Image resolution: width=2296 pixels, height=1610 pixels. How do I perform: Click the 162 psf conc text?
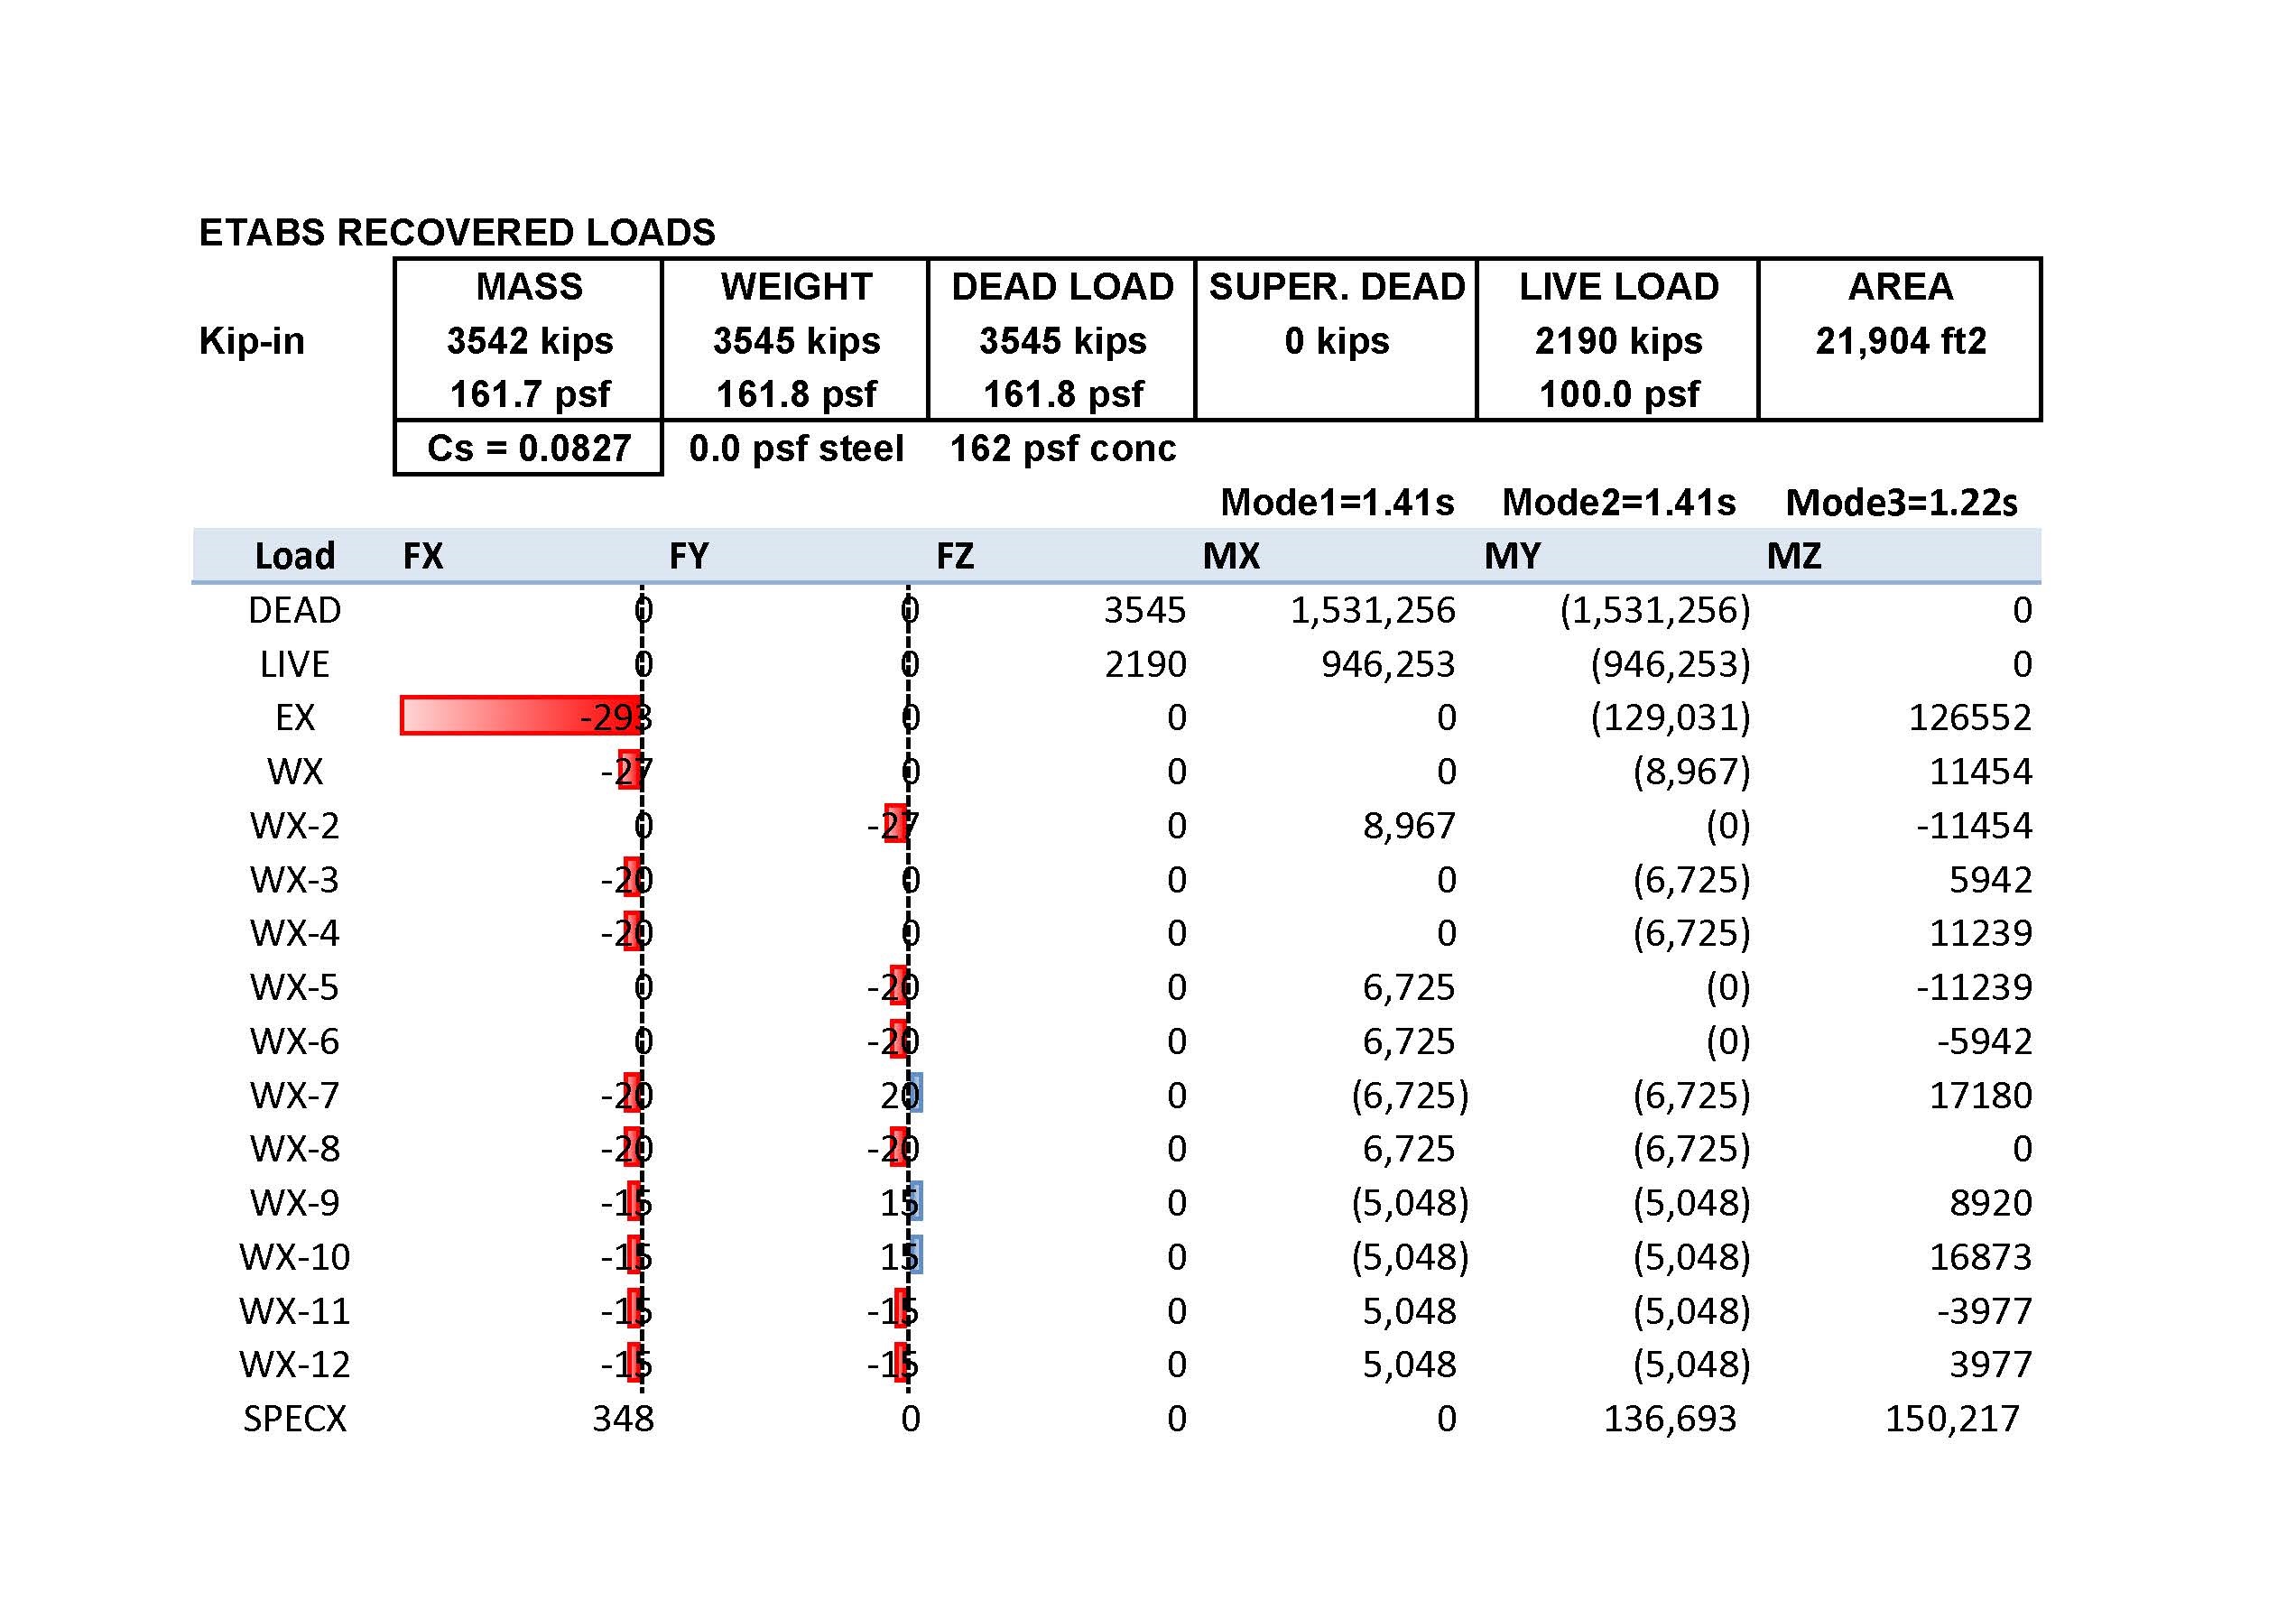tap(1062, 448)
